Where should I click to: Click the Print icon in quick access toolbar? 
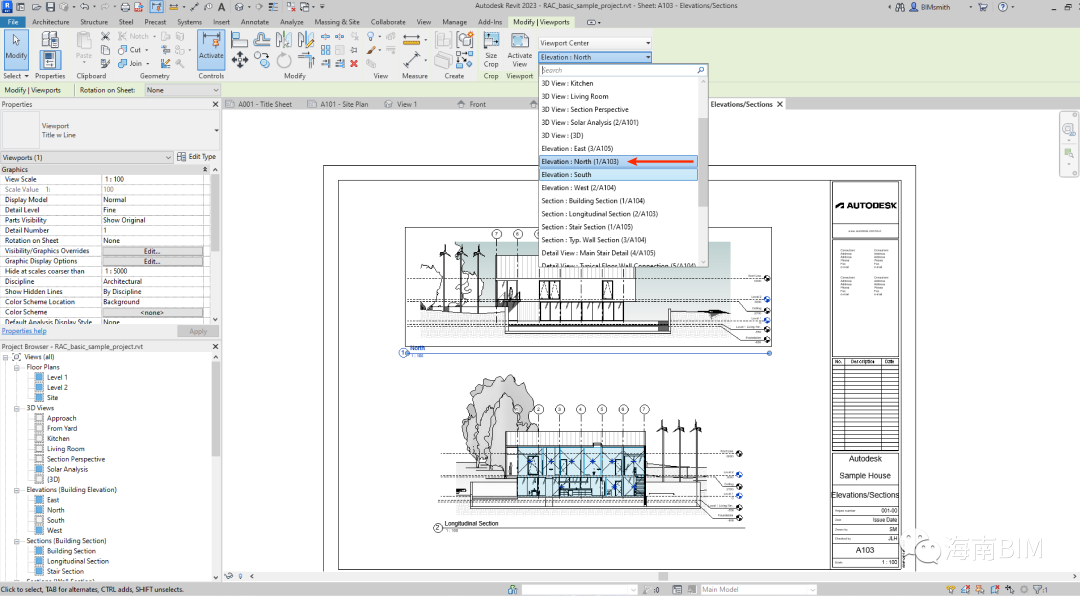[x=125, y=7]
